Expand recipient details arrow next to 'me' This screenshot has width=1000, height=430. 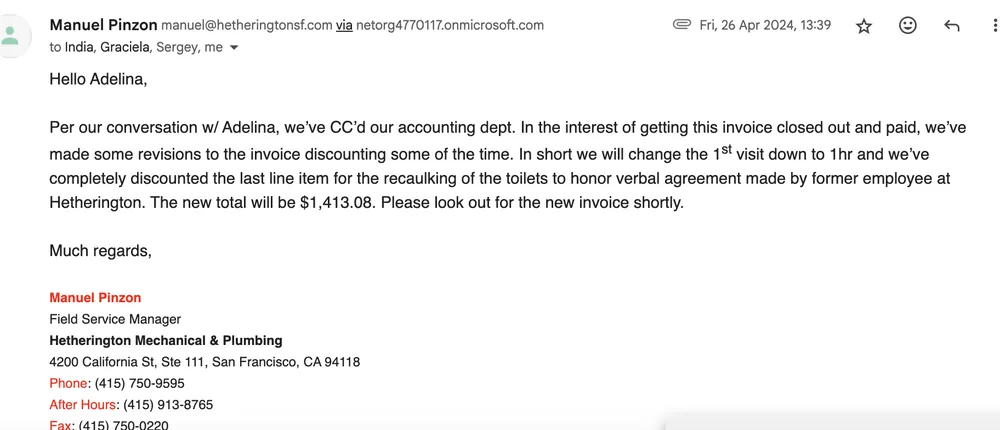click(234, 47)
